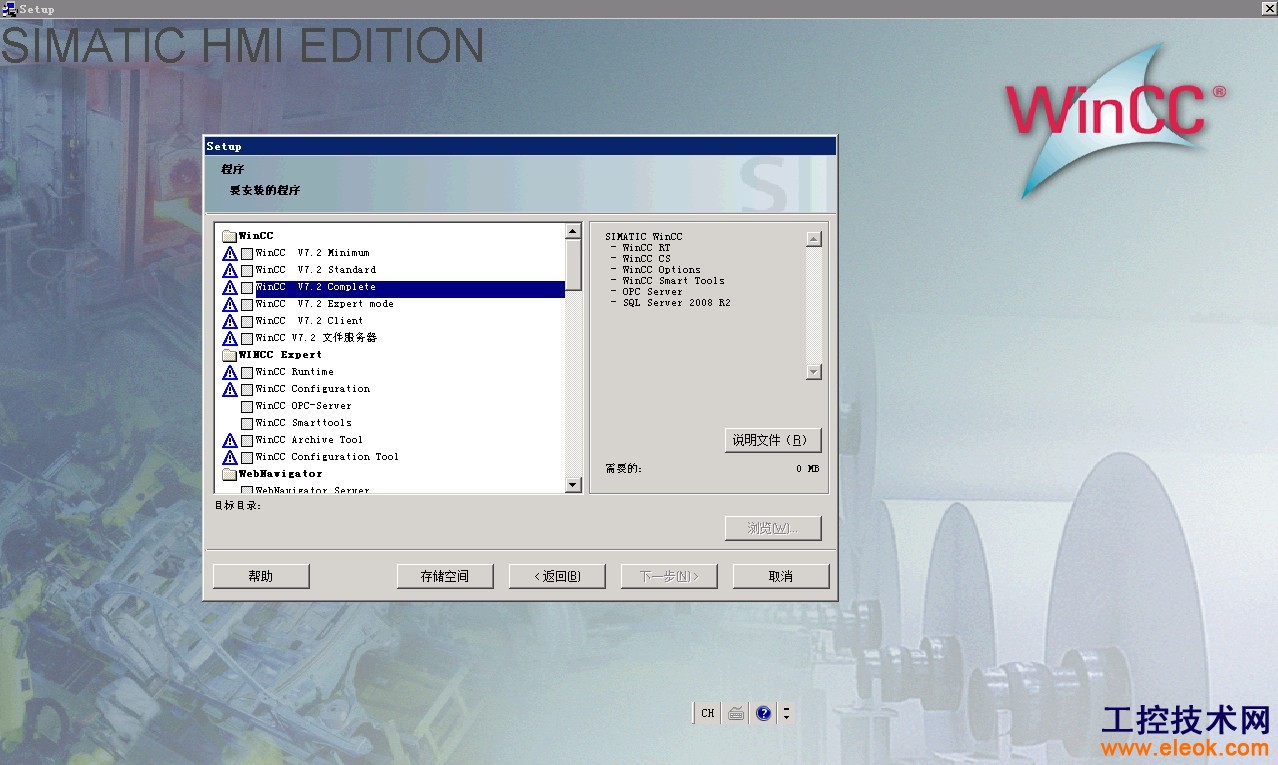
Task: Click the WINCC Expert group heading
Action: (280, 355)
